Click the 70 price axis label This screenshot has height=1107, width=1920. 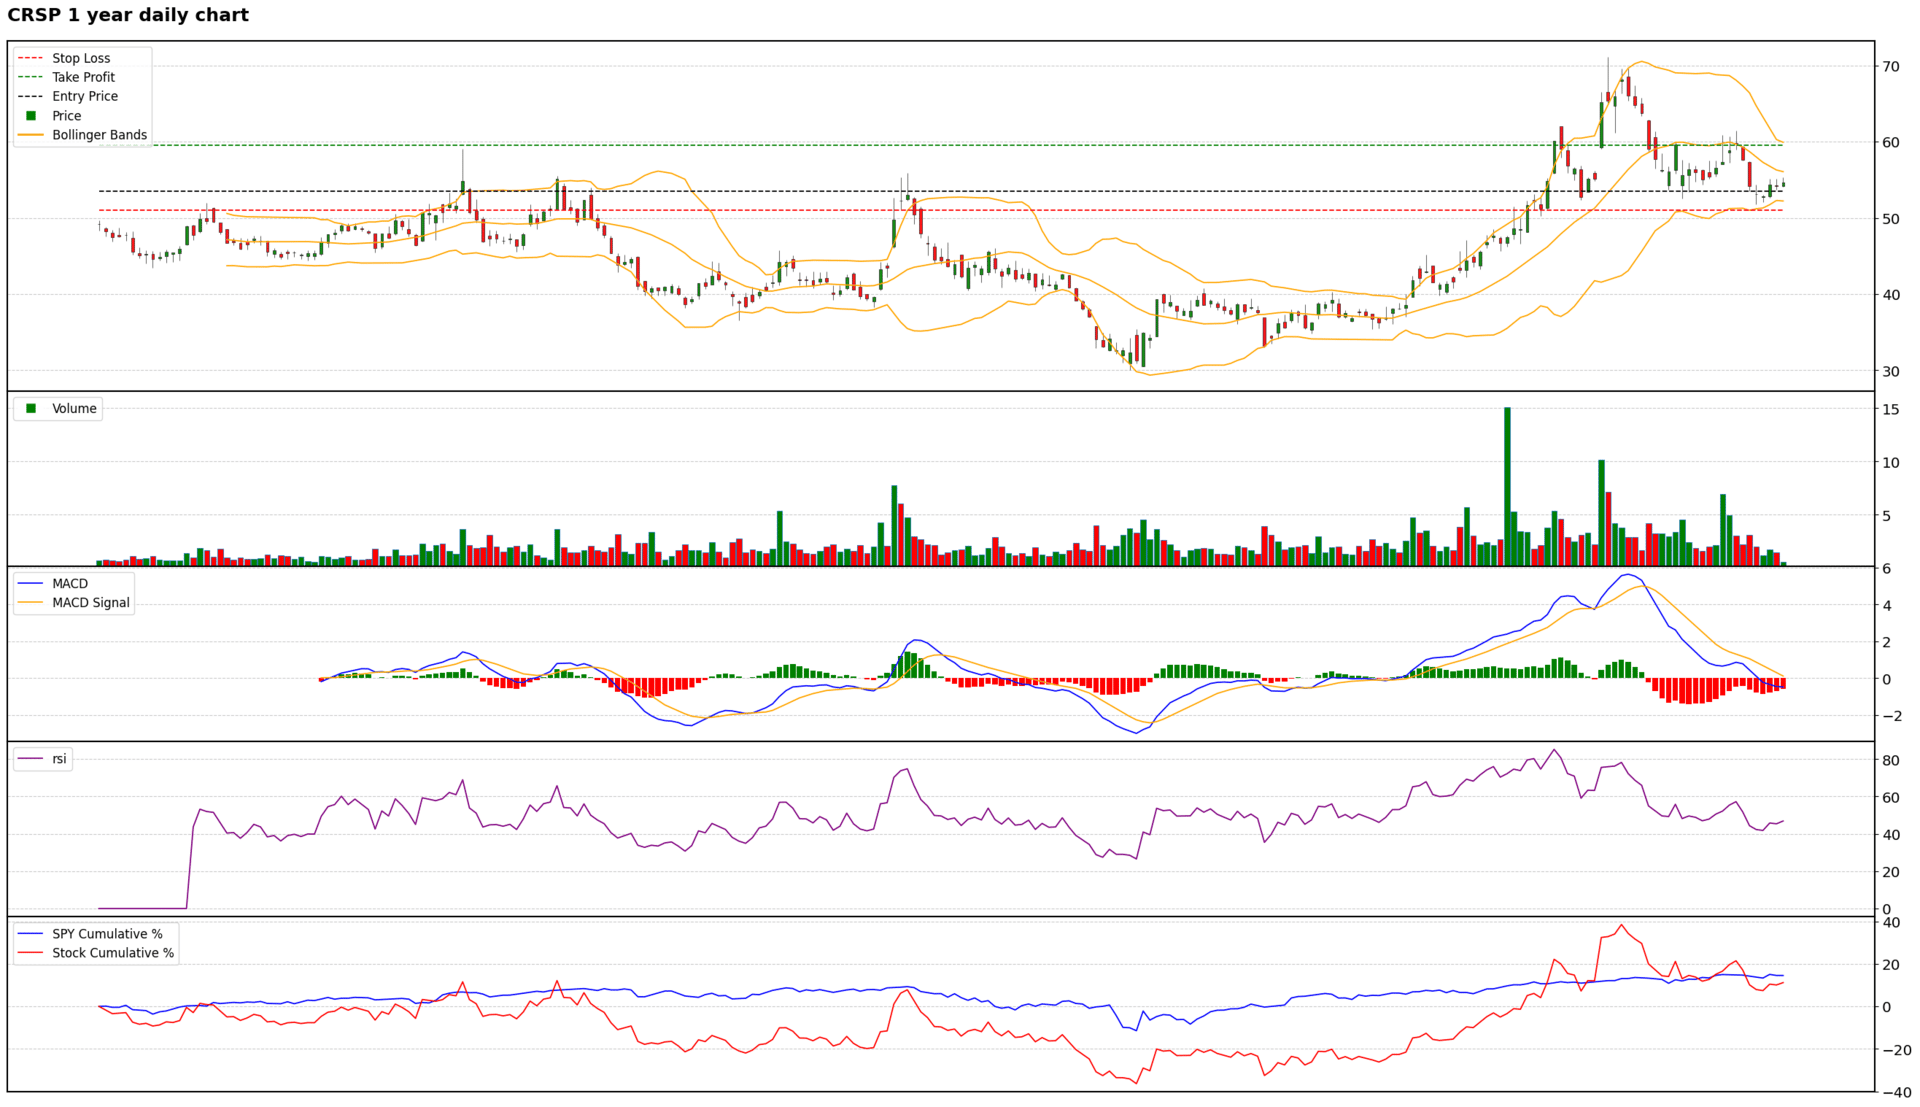(1890, 67)
